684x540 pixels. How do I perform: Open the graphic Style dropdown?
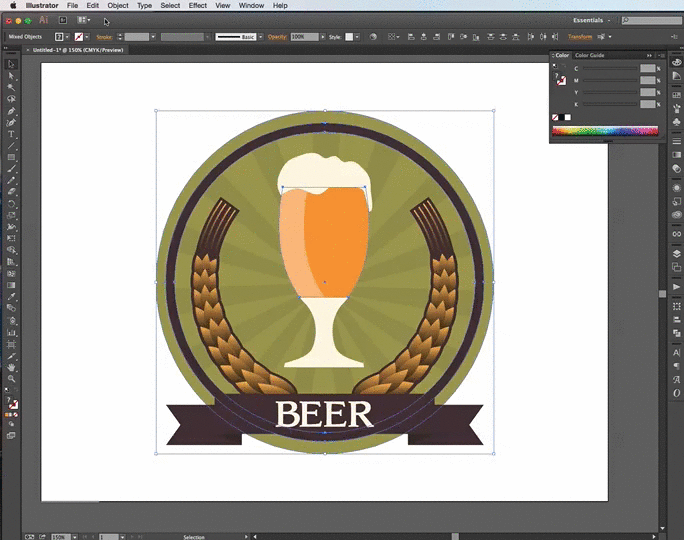[x=357, y=37]
